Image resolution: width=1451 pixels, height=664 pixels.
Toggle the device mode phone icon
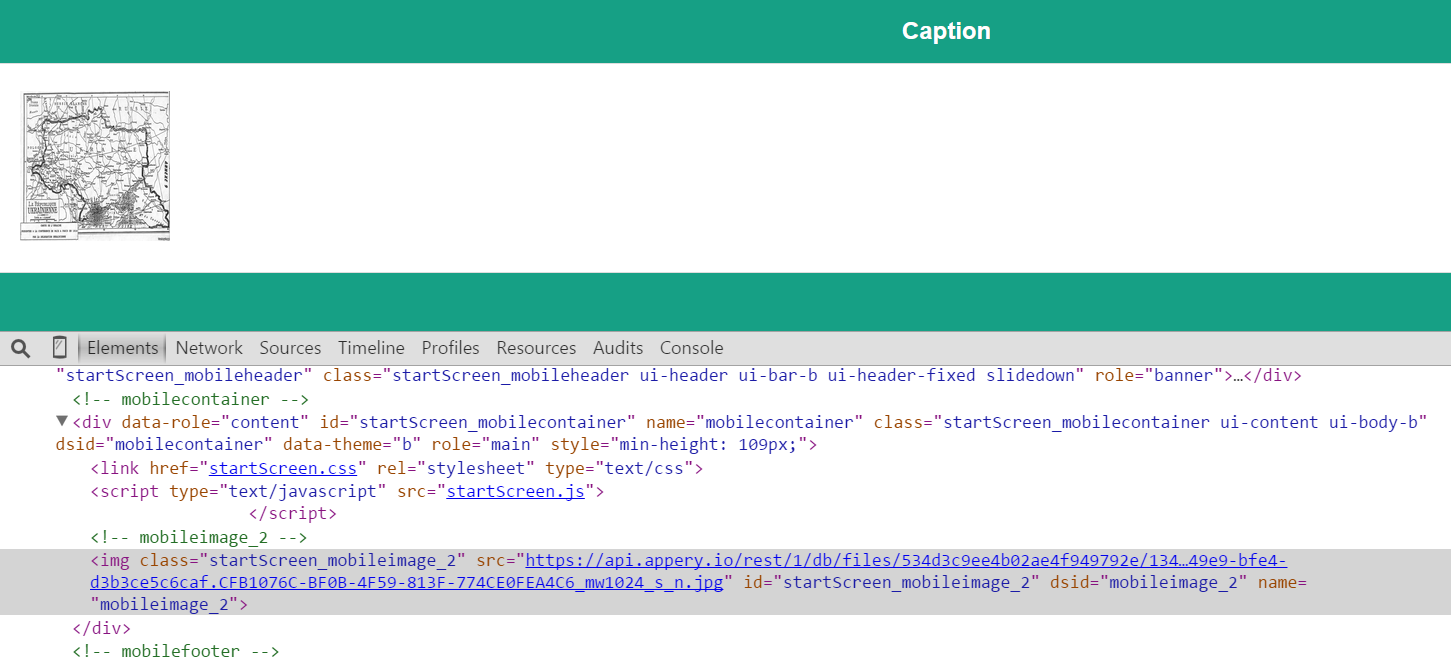pos(59,348)
